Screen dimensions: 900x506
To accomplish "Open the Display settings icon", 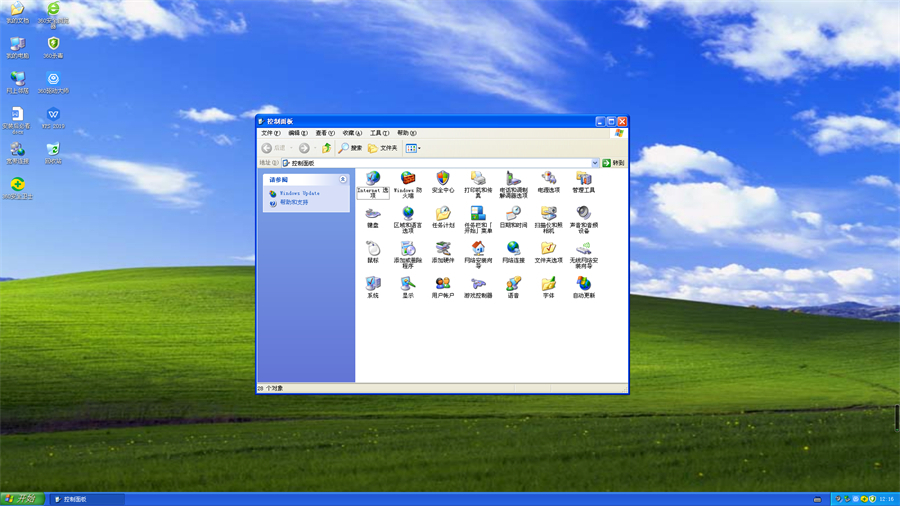I will (408, 287).
